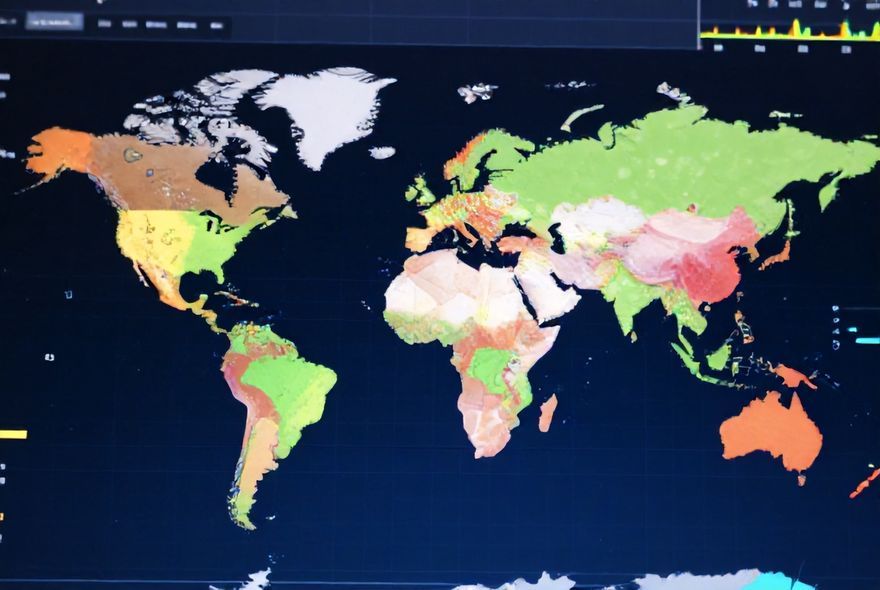The height and width of the screenshot is (590, 880).
Task: Select orange Alaska on the map
Action: click(x=58, y=152)
